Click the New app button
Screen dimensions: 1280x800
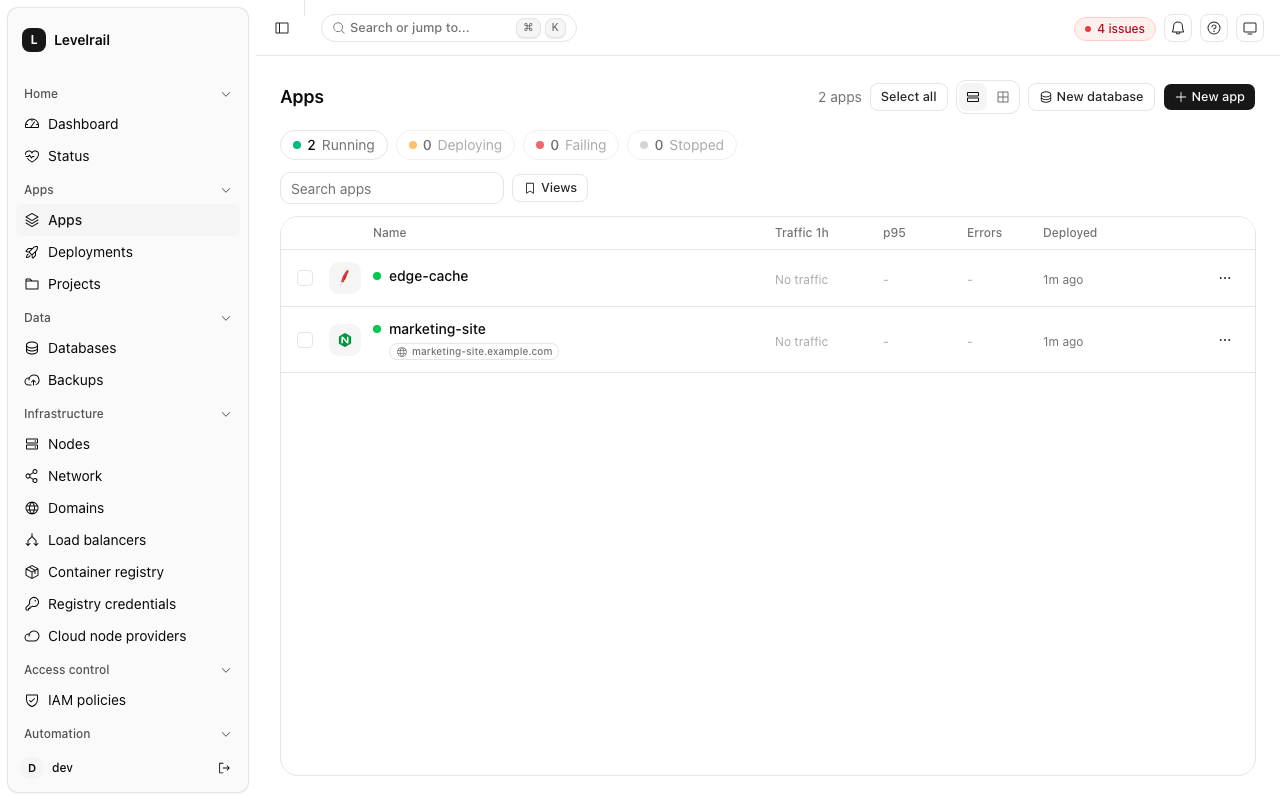1209,97
